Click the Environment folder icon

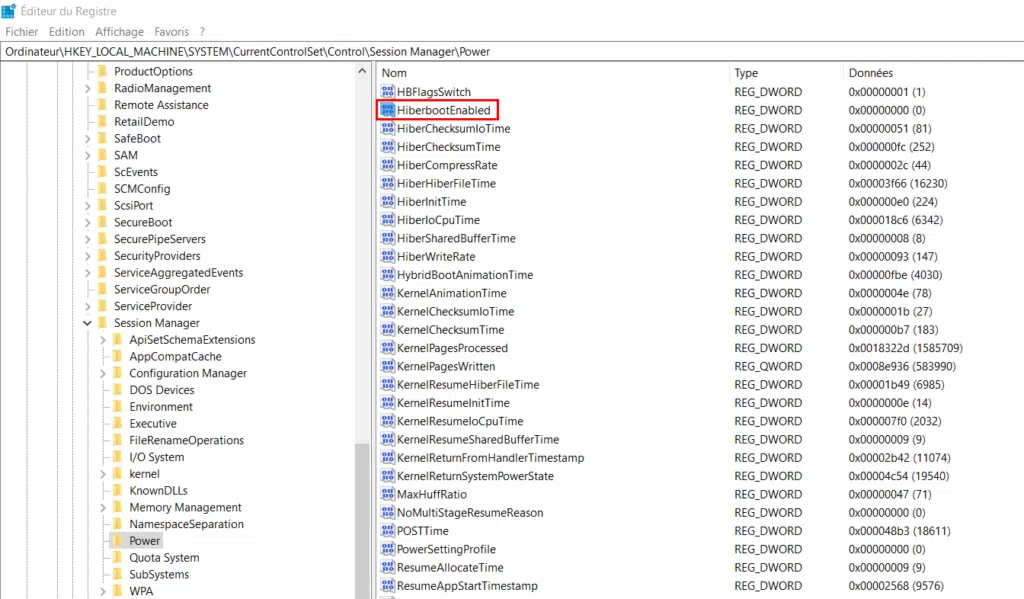[x=117, y=406]
